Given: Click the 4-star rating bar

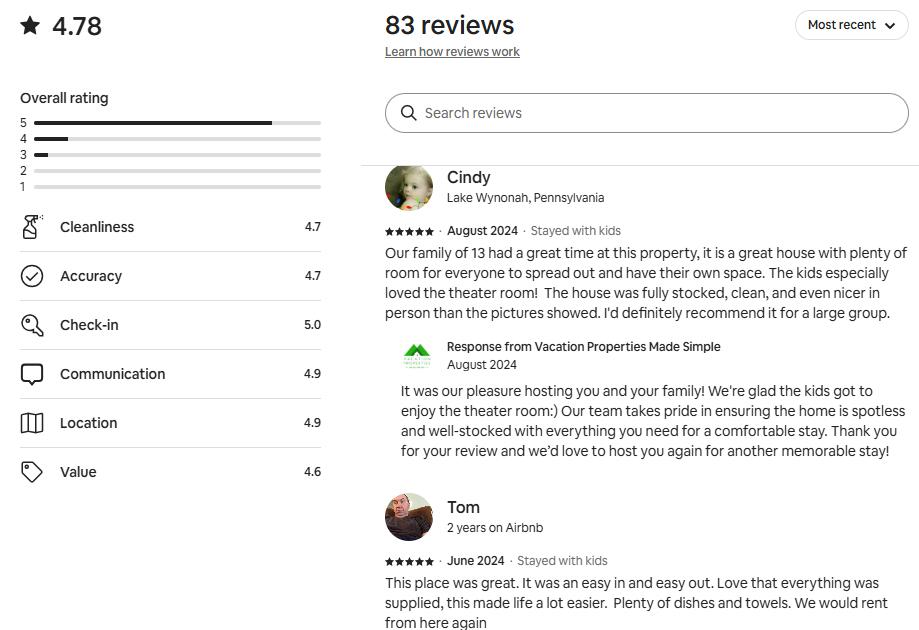Looking at the screenshot, I should click(x=177, y=139).
